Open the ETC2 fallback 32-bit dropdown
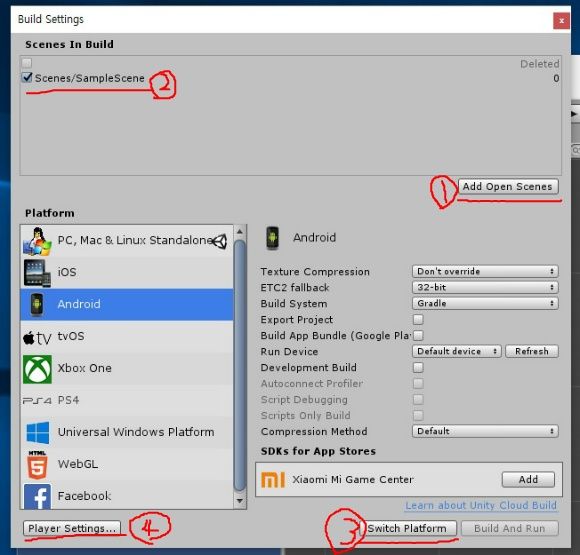The image size is (580, 555). pos(485,287)
